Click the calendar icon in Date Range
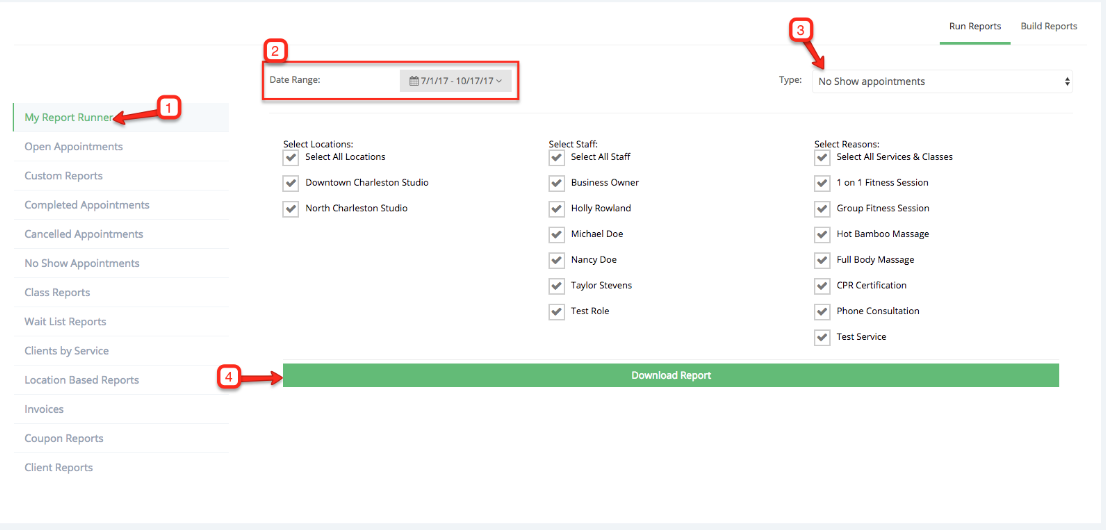This screenshot has width=1106, height=530. pos(414,81)
